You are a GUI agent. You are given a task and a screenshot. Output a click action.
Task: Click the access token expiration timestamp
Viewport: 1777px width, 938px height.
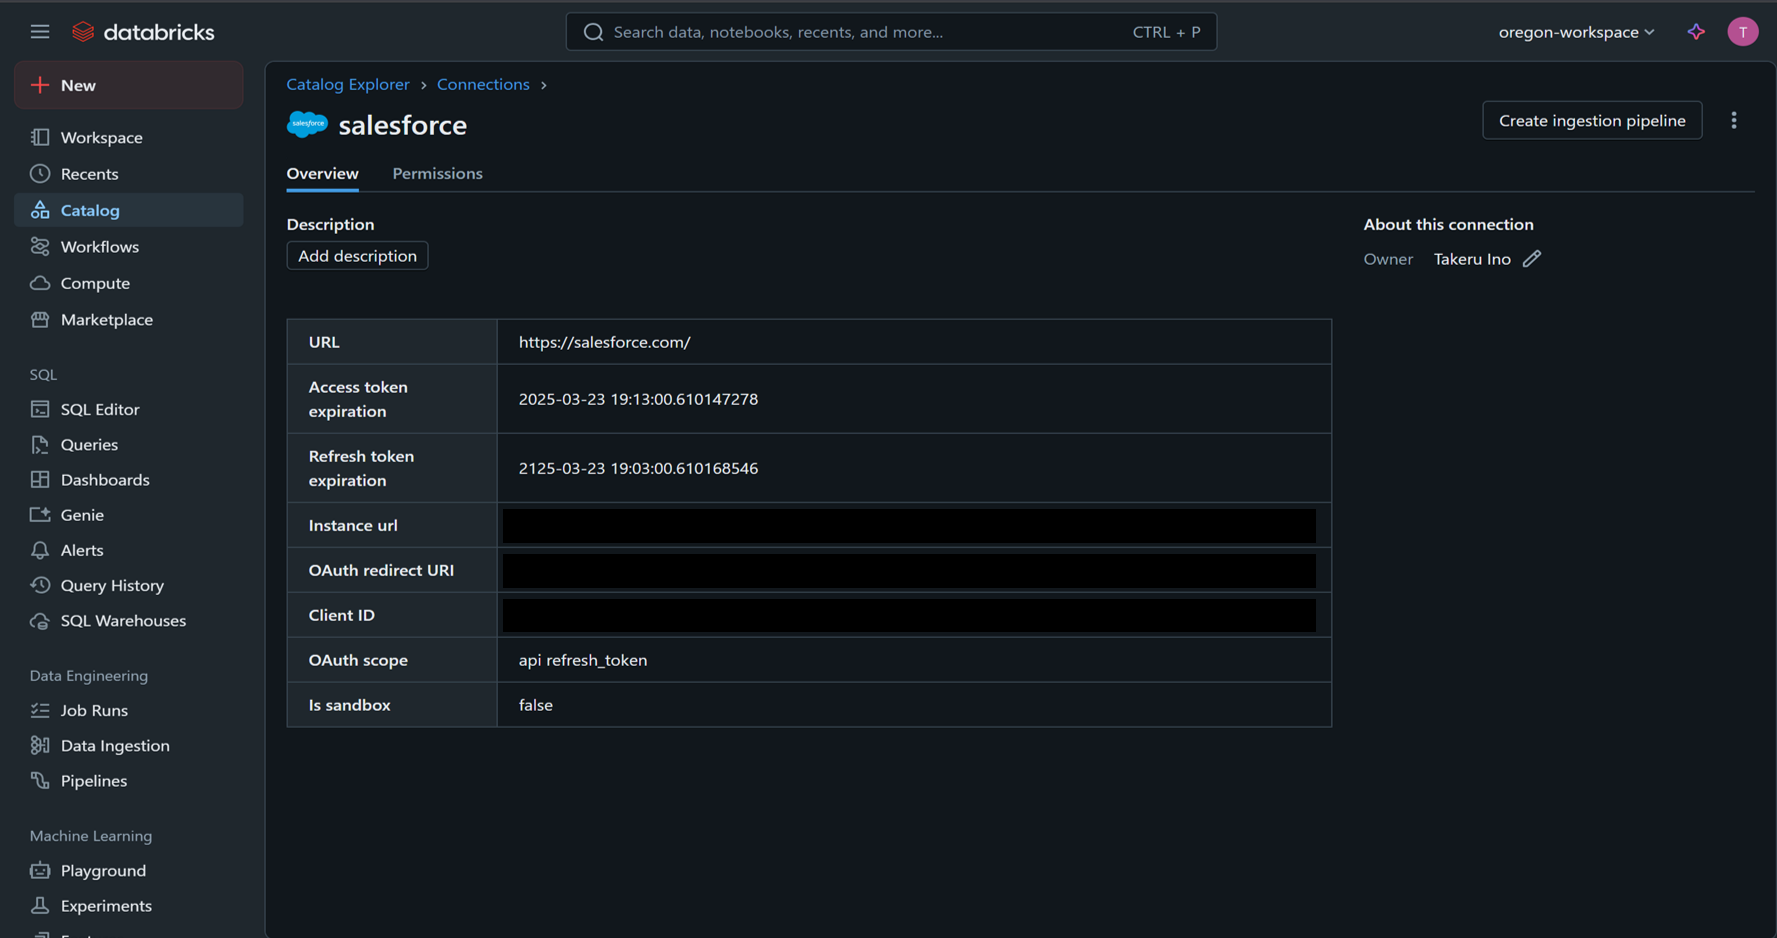(638, 399)
